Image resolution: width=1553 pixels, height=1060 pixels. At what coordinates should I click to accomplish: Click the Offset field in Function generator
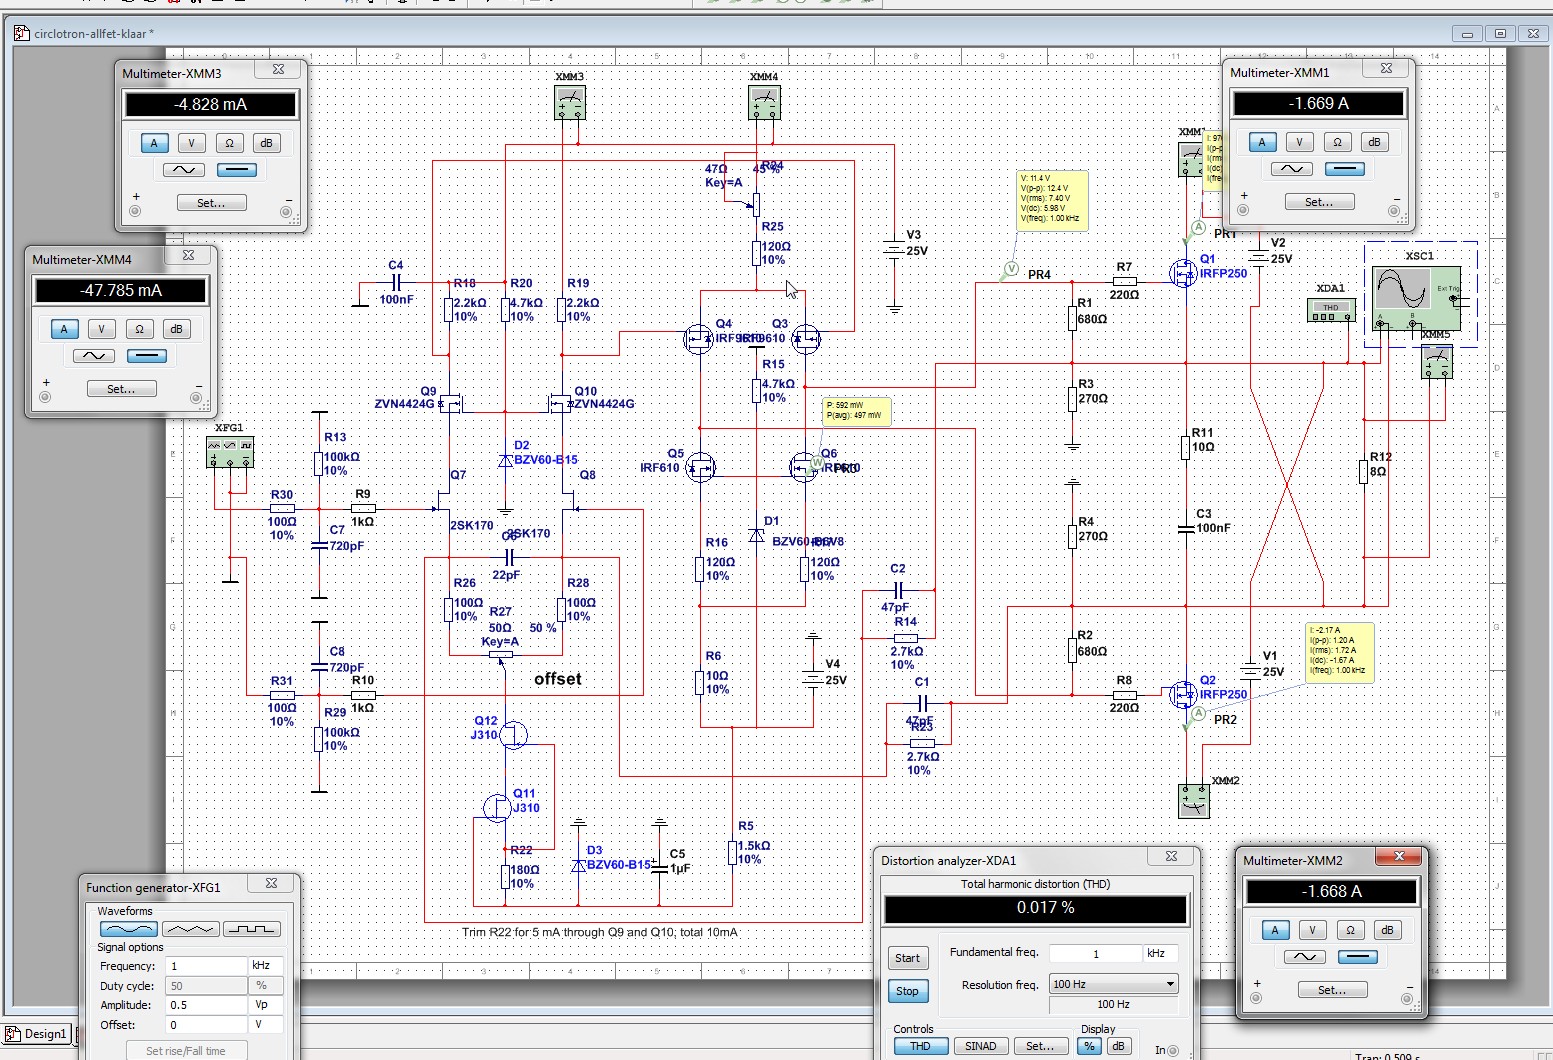point(207,1025)
